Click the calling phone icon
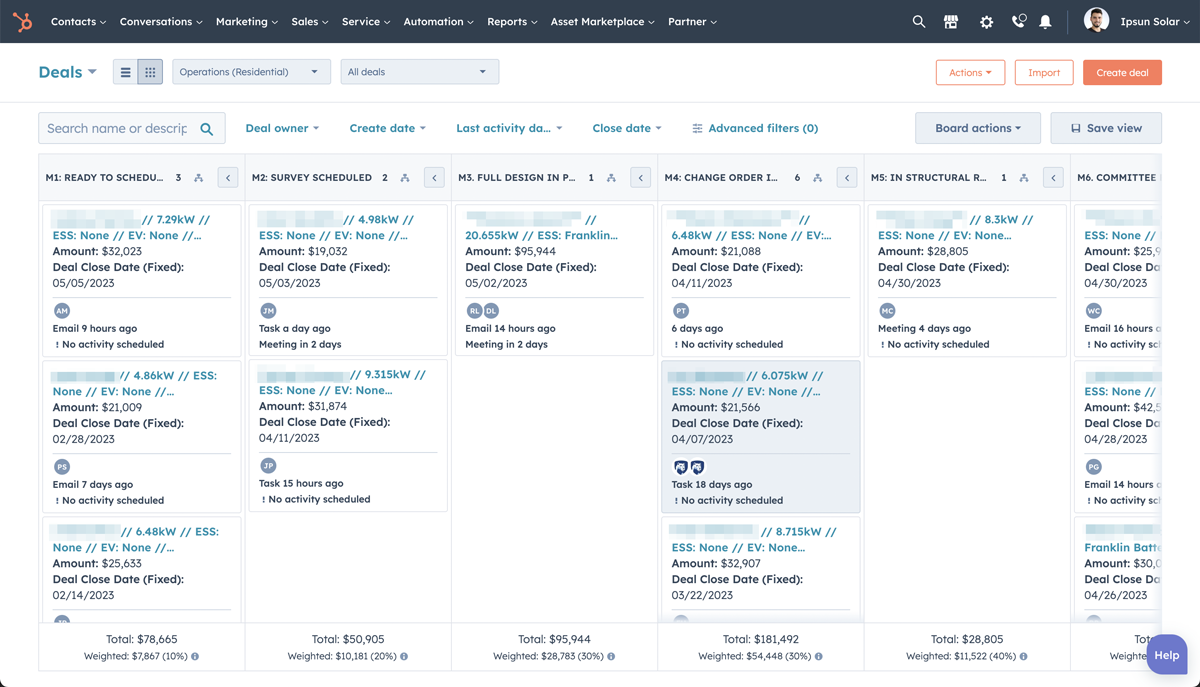Screen dimensions: 1200x687 coord(1018,21)
